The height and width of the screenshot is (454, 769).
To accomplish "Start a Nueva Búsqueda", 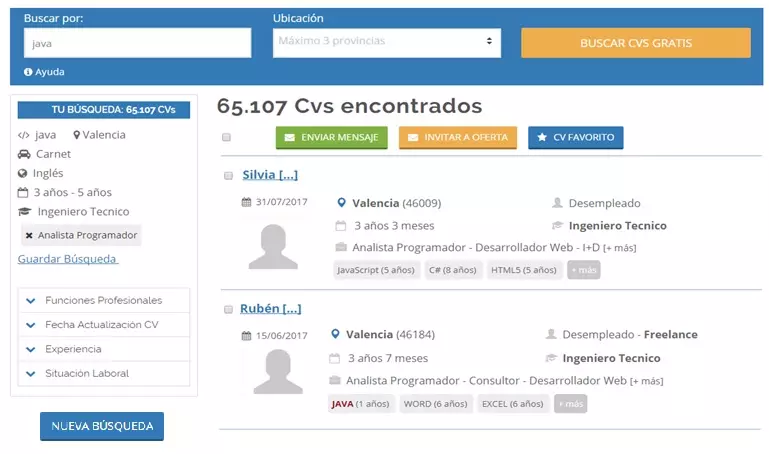I will (x=102, y=426).
